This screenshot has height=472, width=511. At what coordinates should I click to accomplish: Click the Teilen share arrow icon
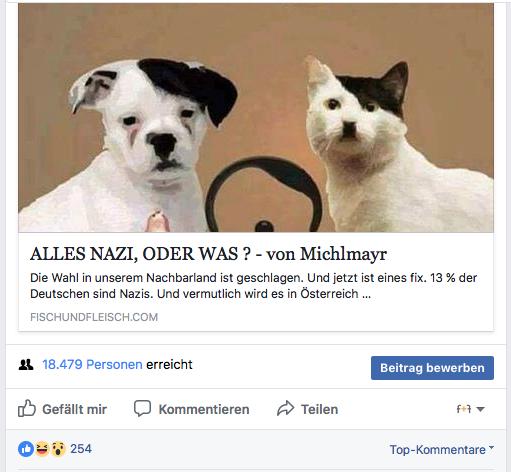[286, 409]
